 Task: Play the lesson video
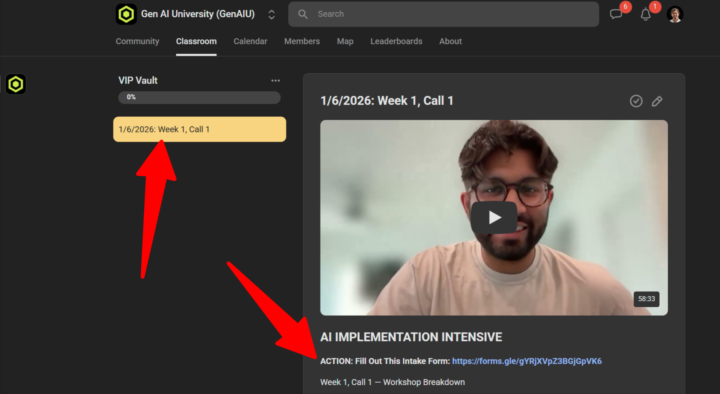point(494,217)
